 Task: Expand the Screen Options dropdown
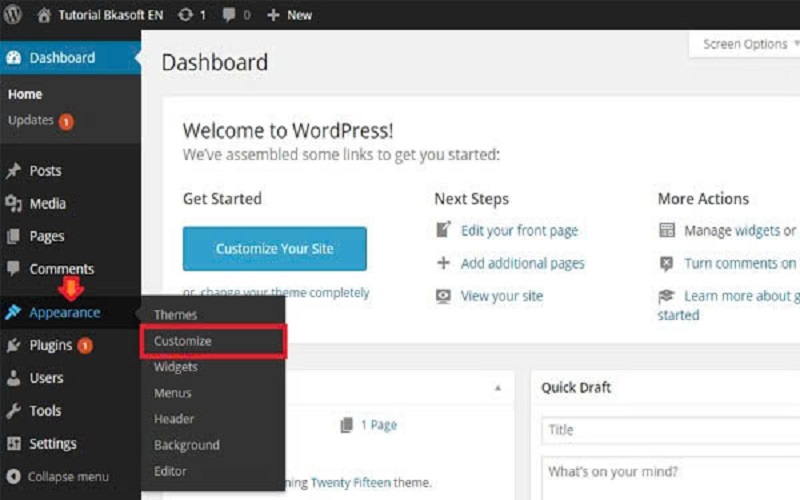click(x=750, y=44)
